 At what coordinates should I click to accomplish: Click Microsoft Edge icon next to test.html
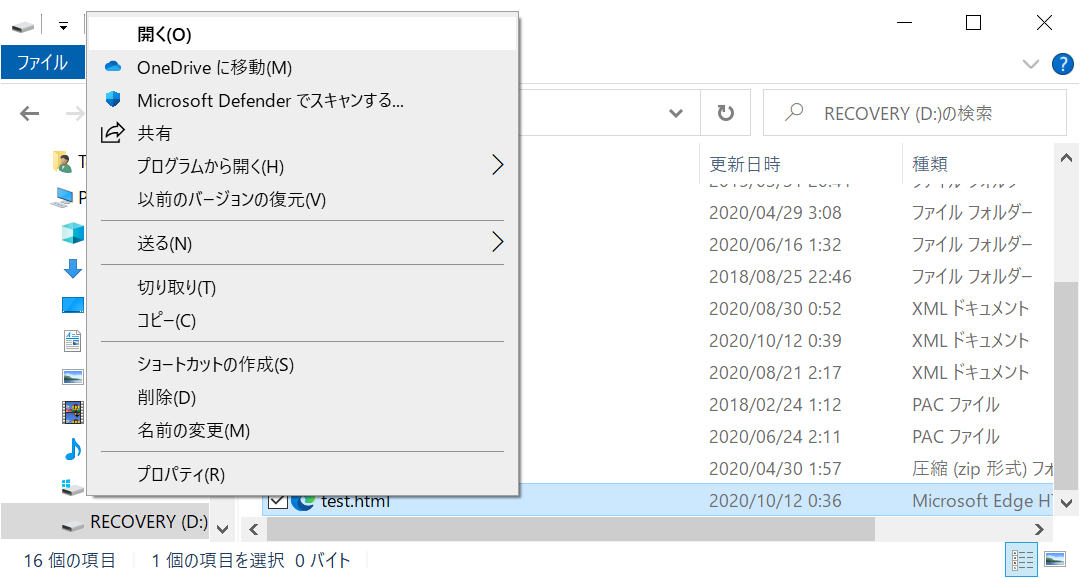(303, 501)
